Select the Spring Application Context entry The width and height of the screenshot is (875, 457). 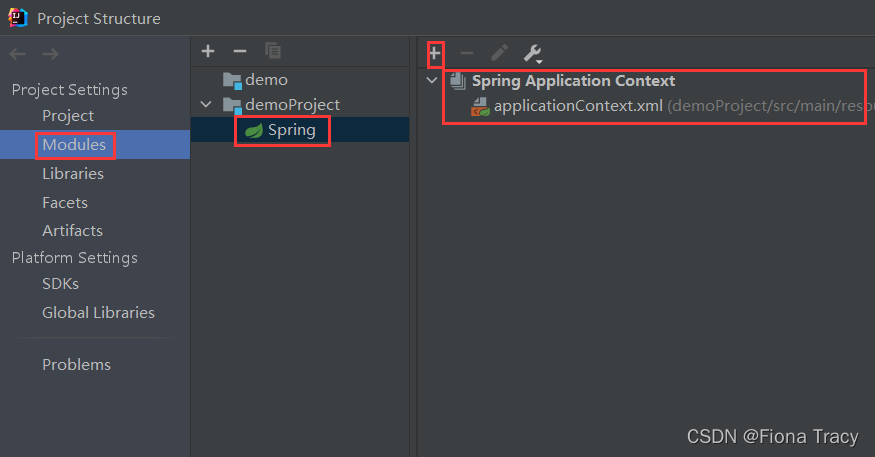574,81
